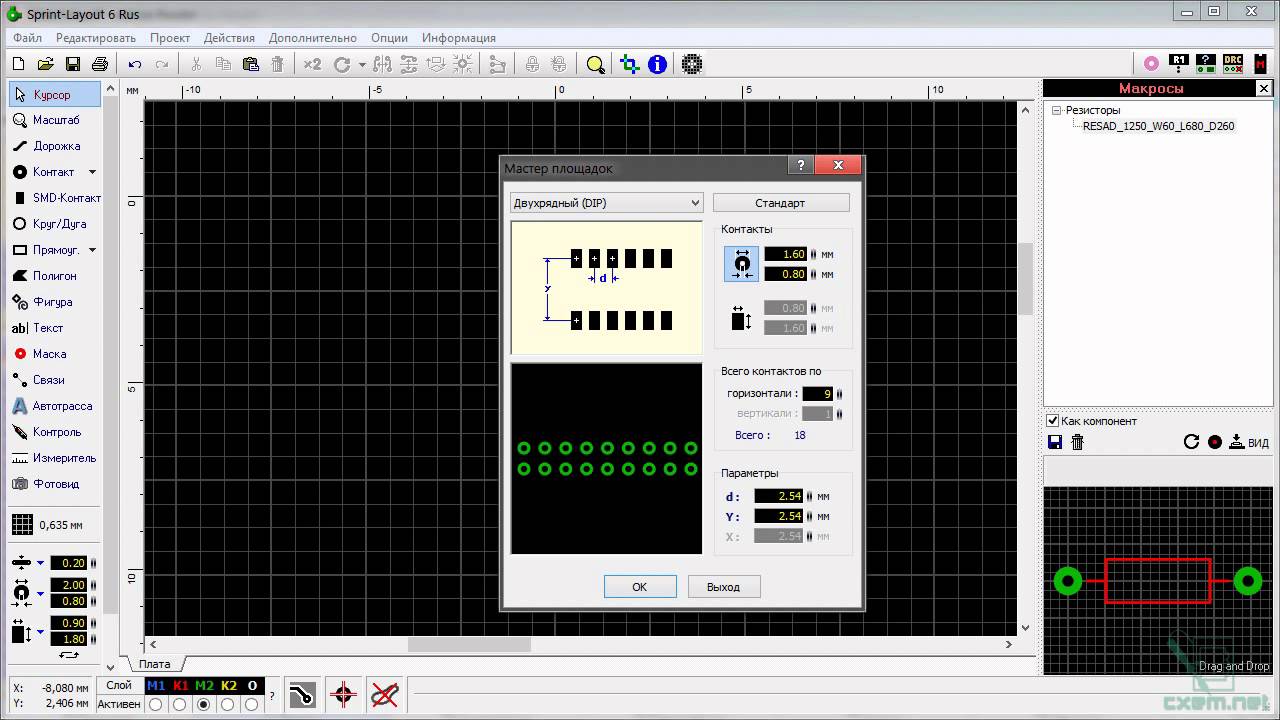Collapse the Резисторы tree node
The image size is (1280, 720).
tap(1056, 111)
